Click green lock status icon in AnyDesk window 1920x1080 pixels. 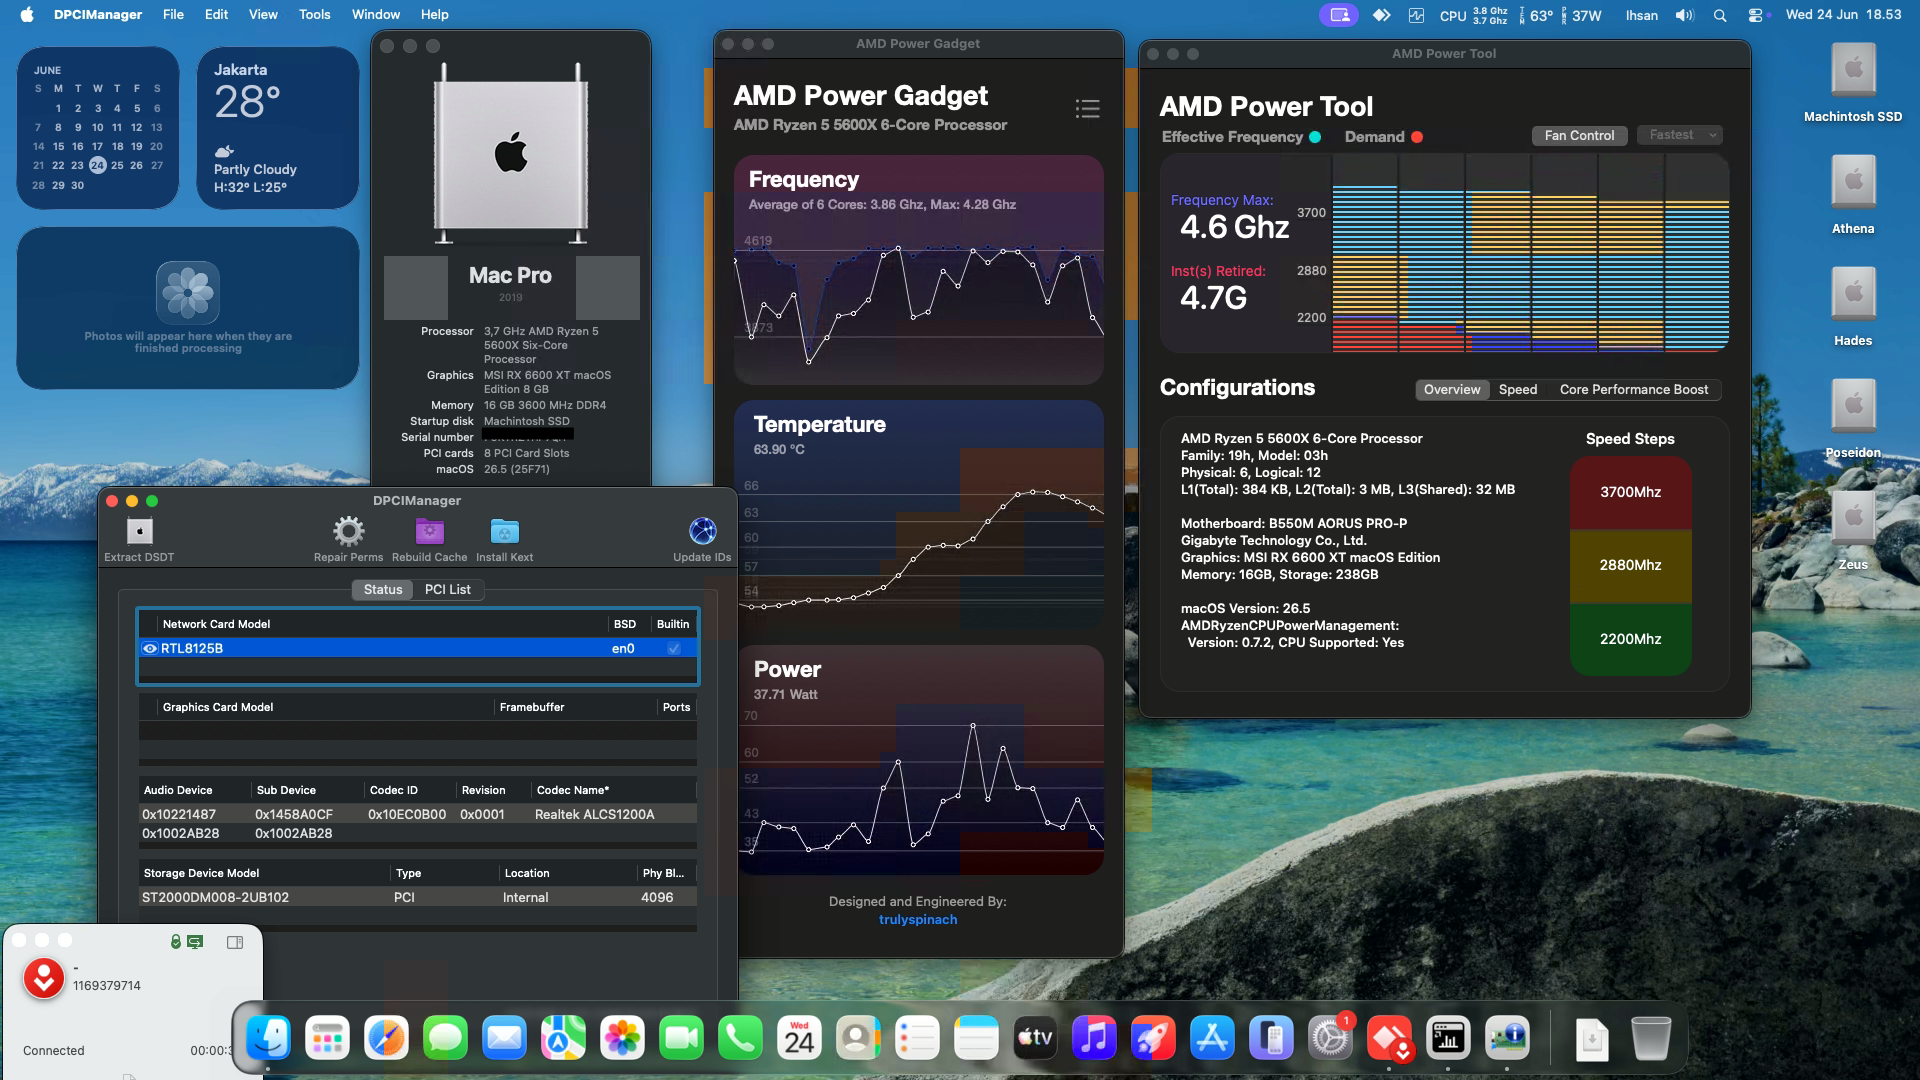pos(175,942)
